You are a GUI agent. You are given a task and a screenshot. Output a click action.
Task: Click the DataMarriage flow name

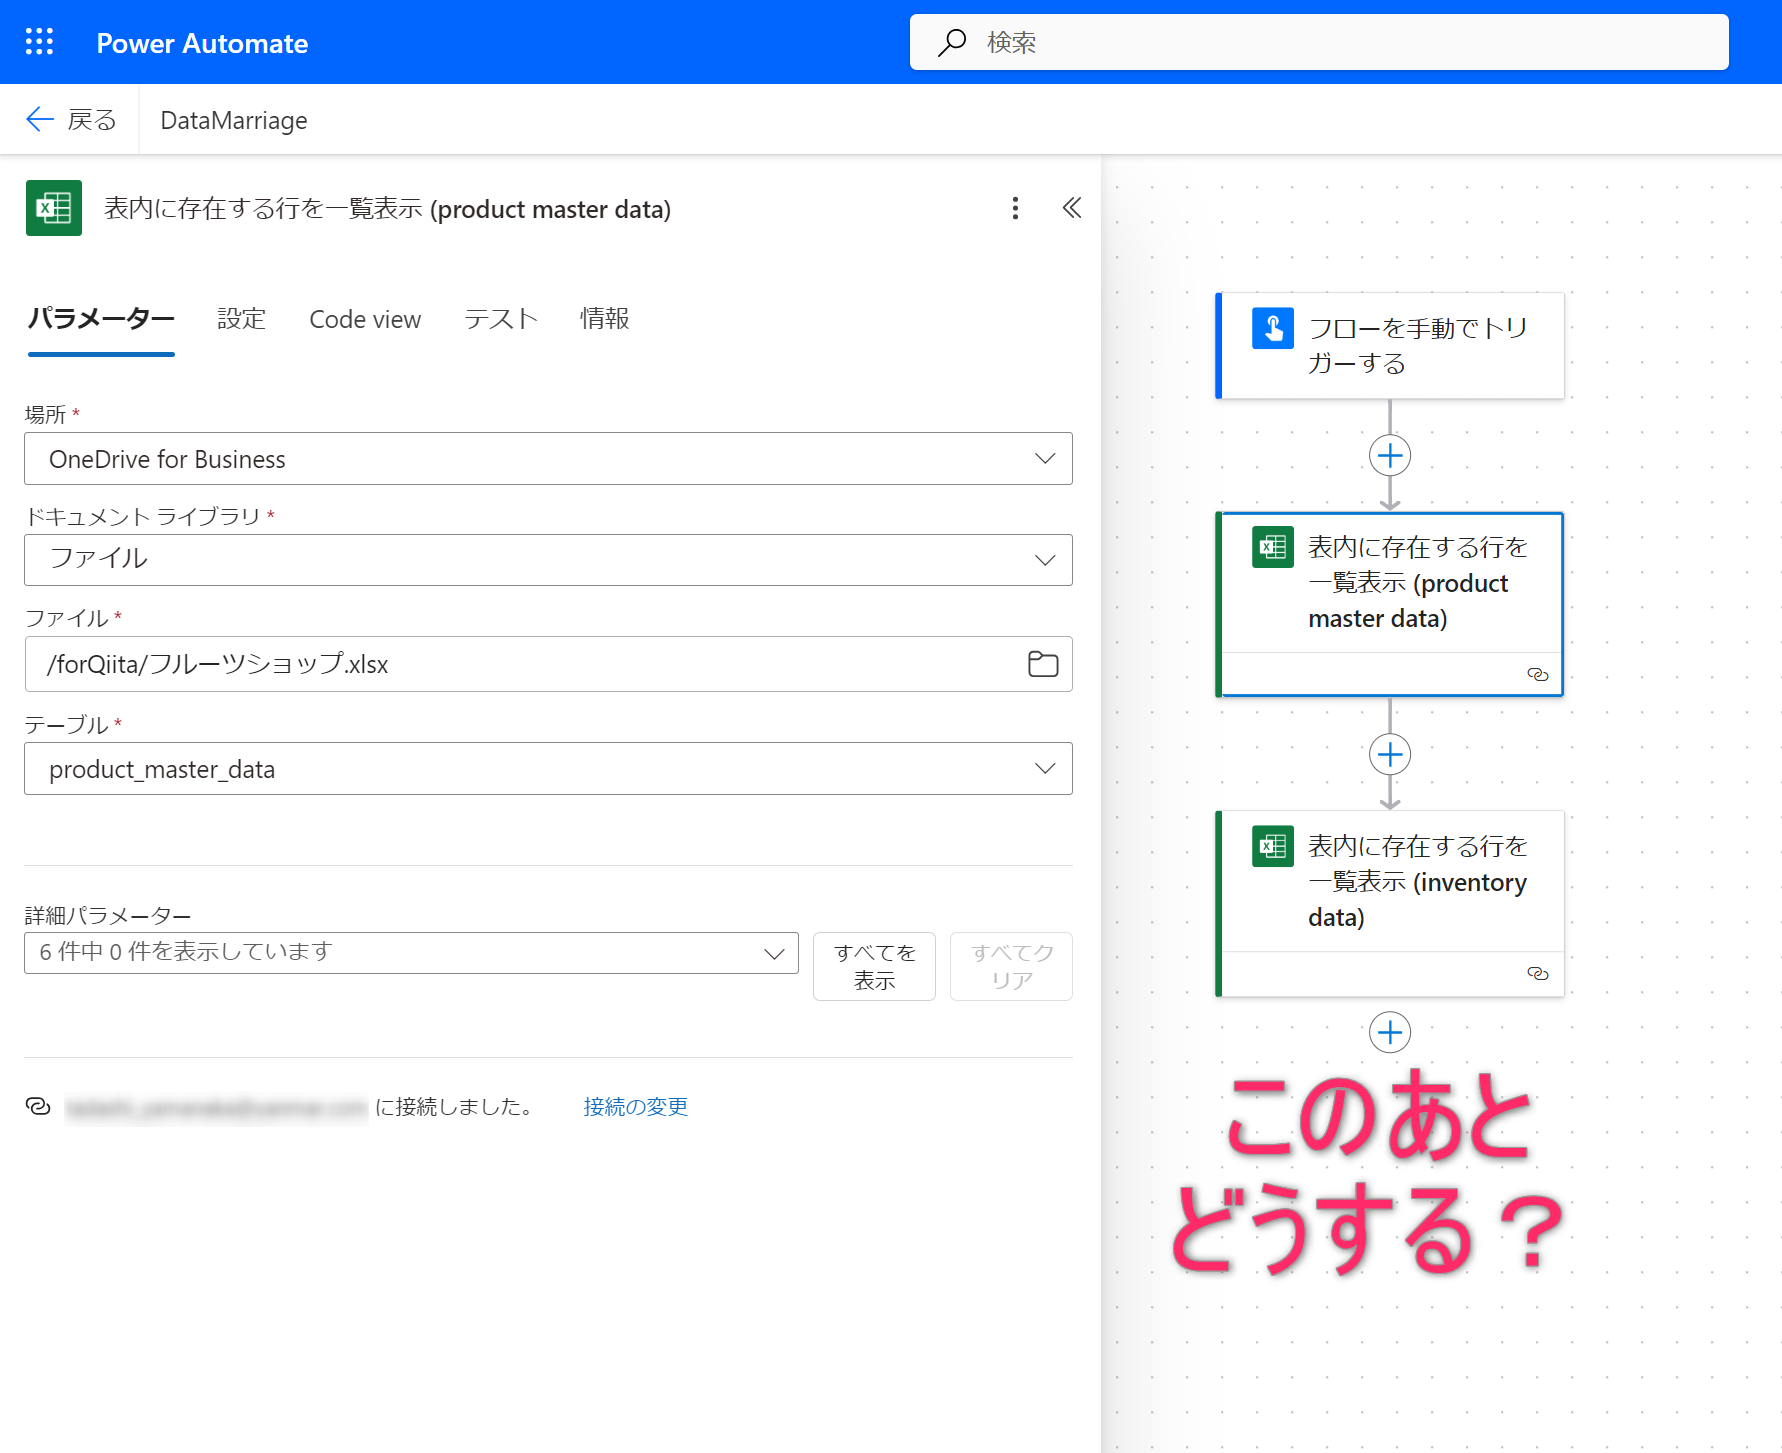click(x=234, y=120)
